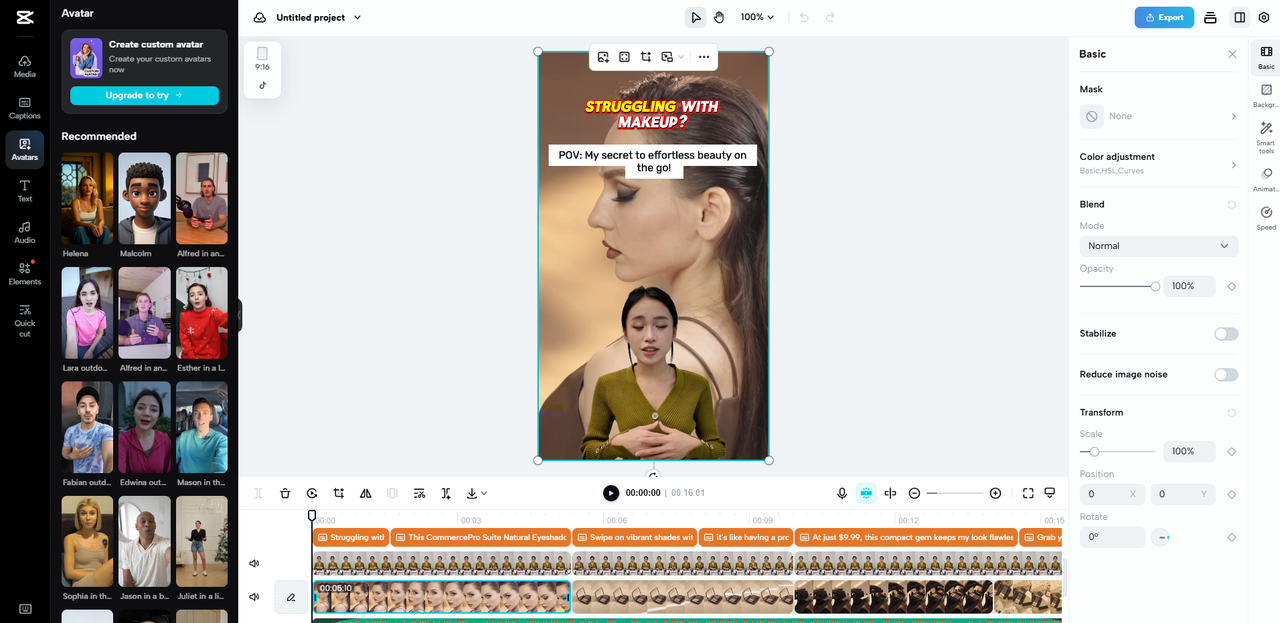Toggle the side panel layout icon
Screen dimensions: 1280x623
click(x=1240, y=17)
